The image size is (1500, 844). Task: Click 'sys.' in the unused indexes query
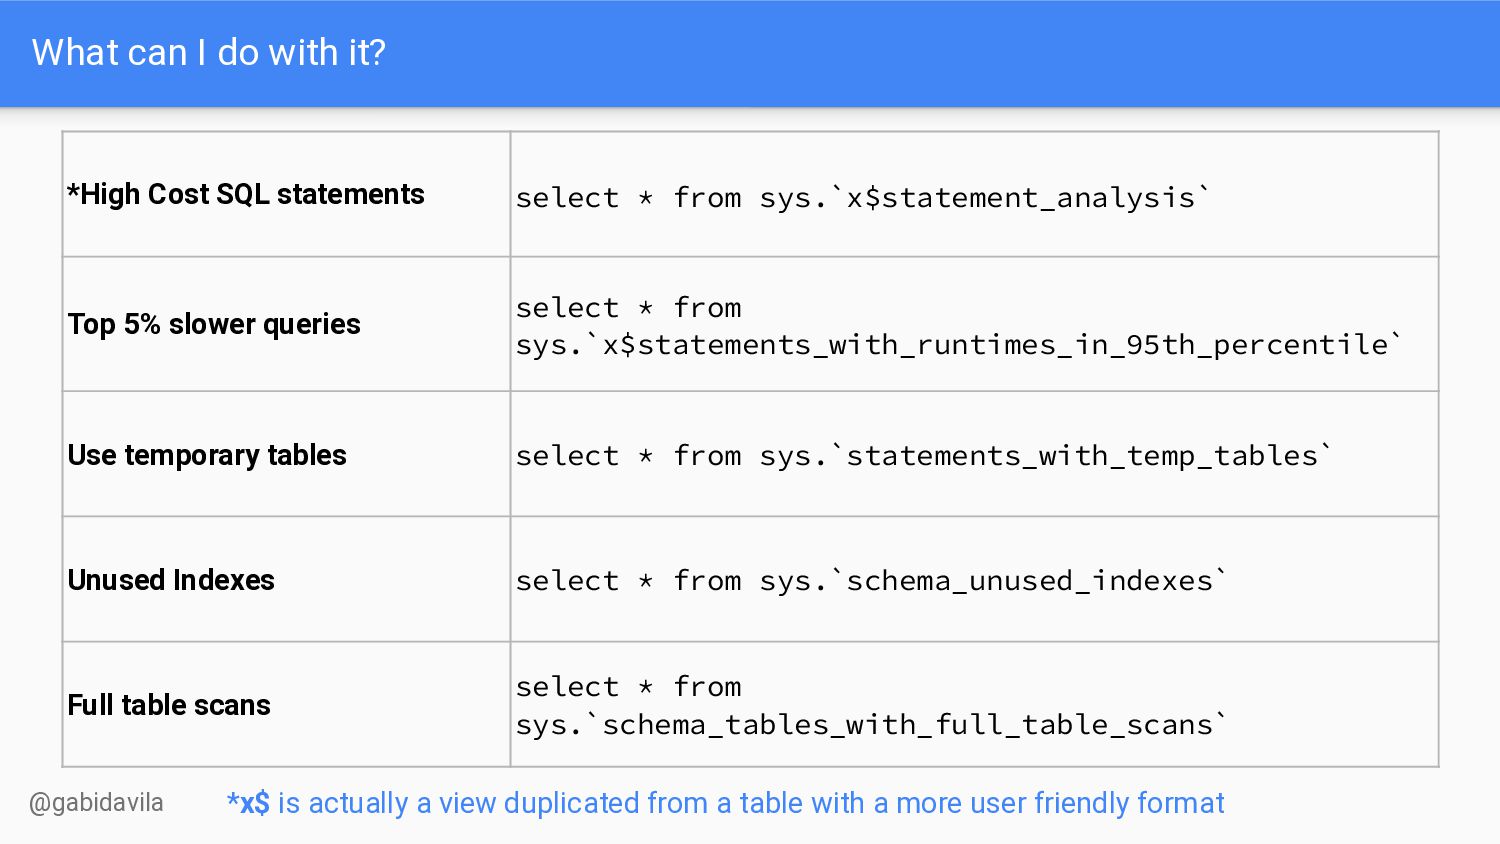(794, 583)
